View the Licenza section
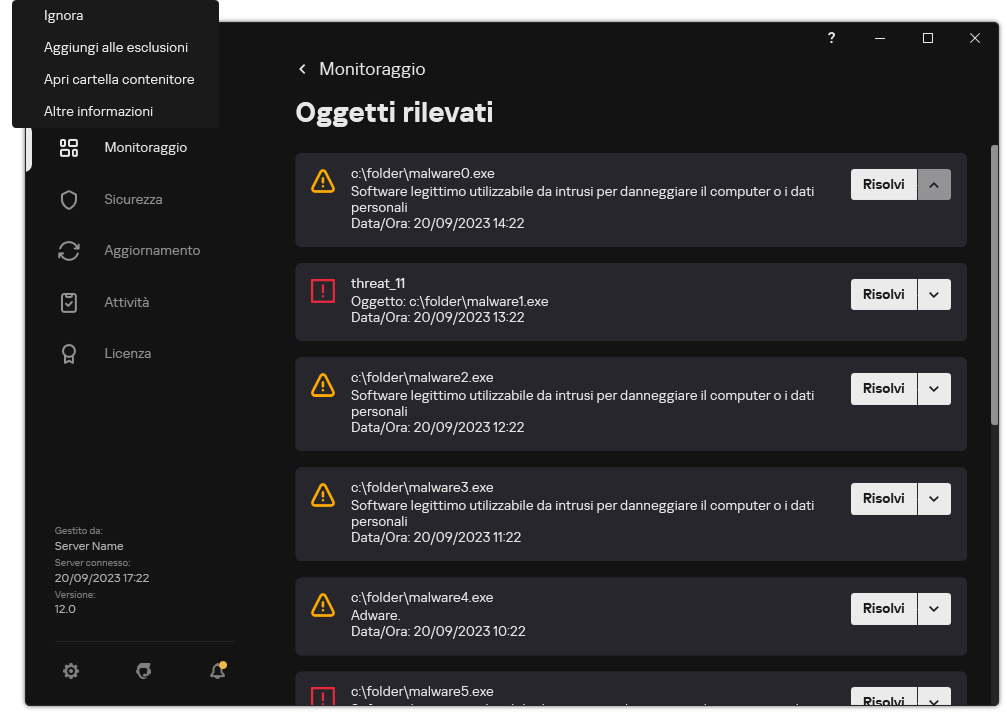Screen dimensions: 1007x714 [x=68, y=353]
